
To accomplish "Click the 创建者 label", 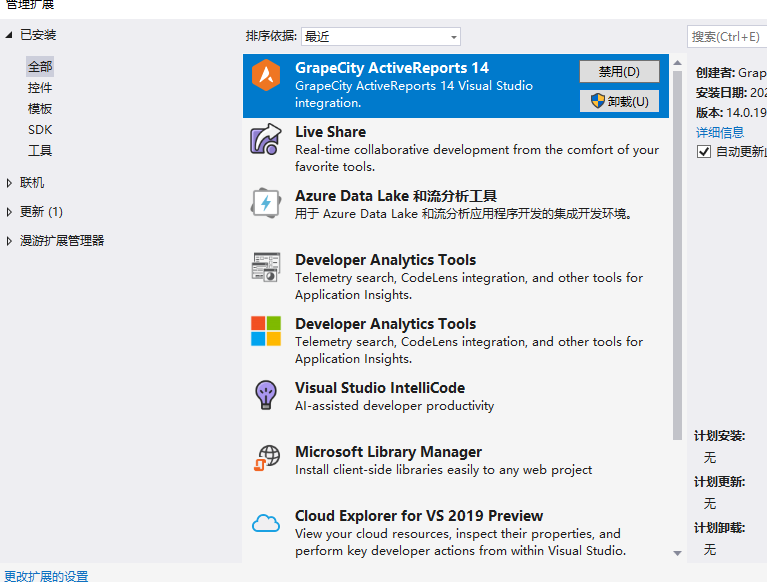I will 715,73.
